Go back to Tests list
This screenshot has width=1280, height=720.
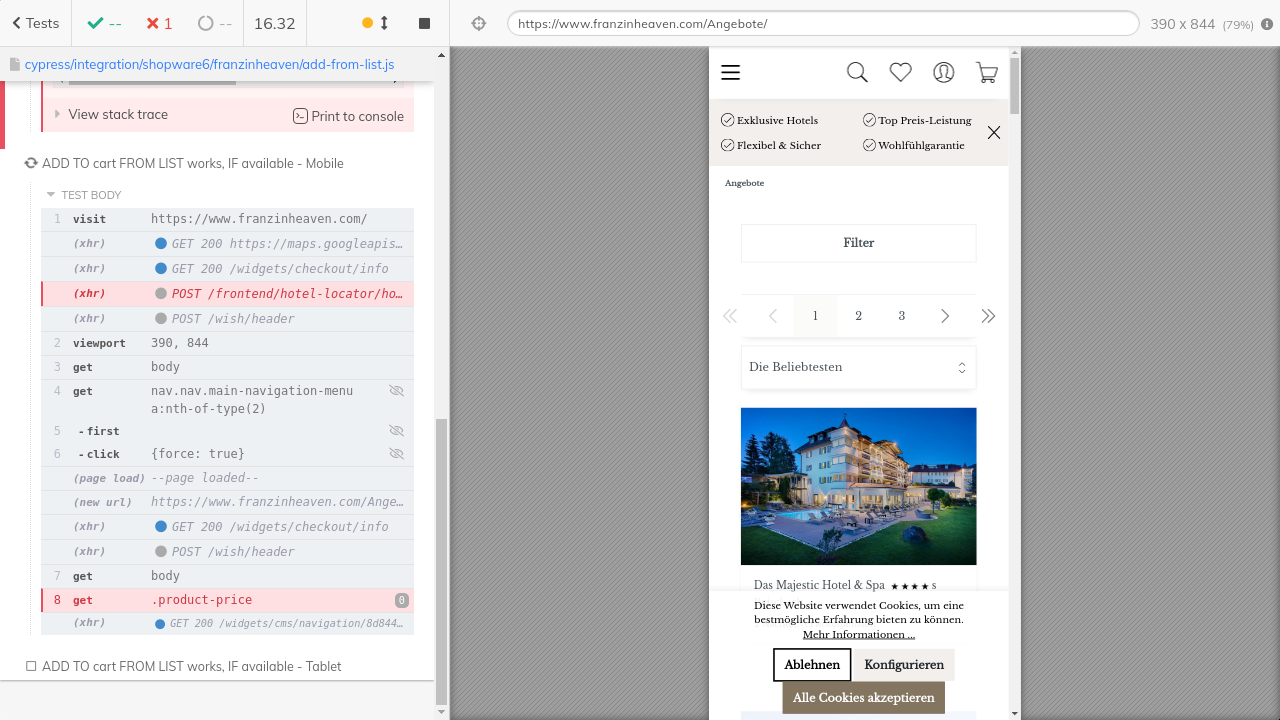[x=36, y=23]
